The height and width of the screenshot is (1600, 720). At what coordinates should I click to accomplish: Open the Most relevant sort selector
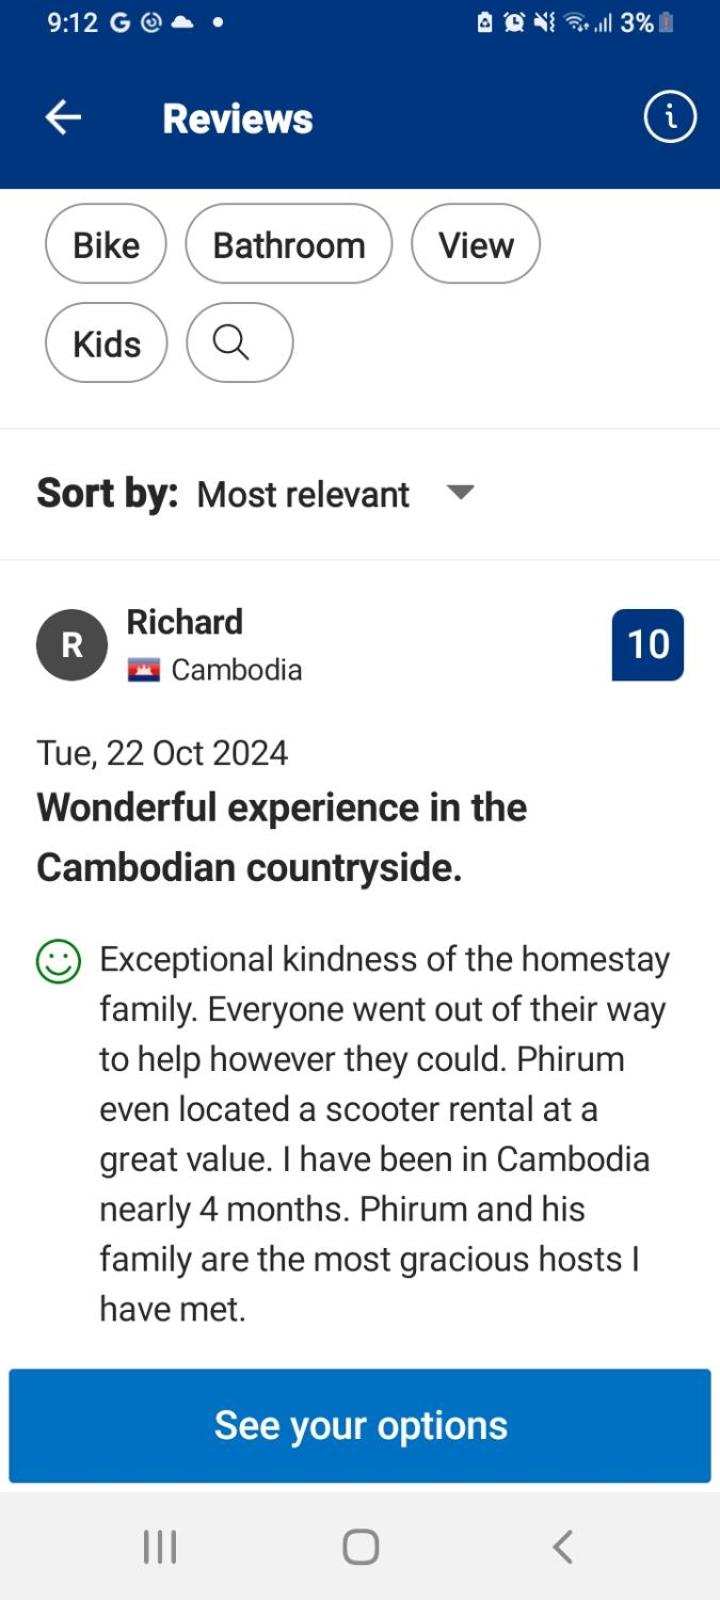[303, 494]
